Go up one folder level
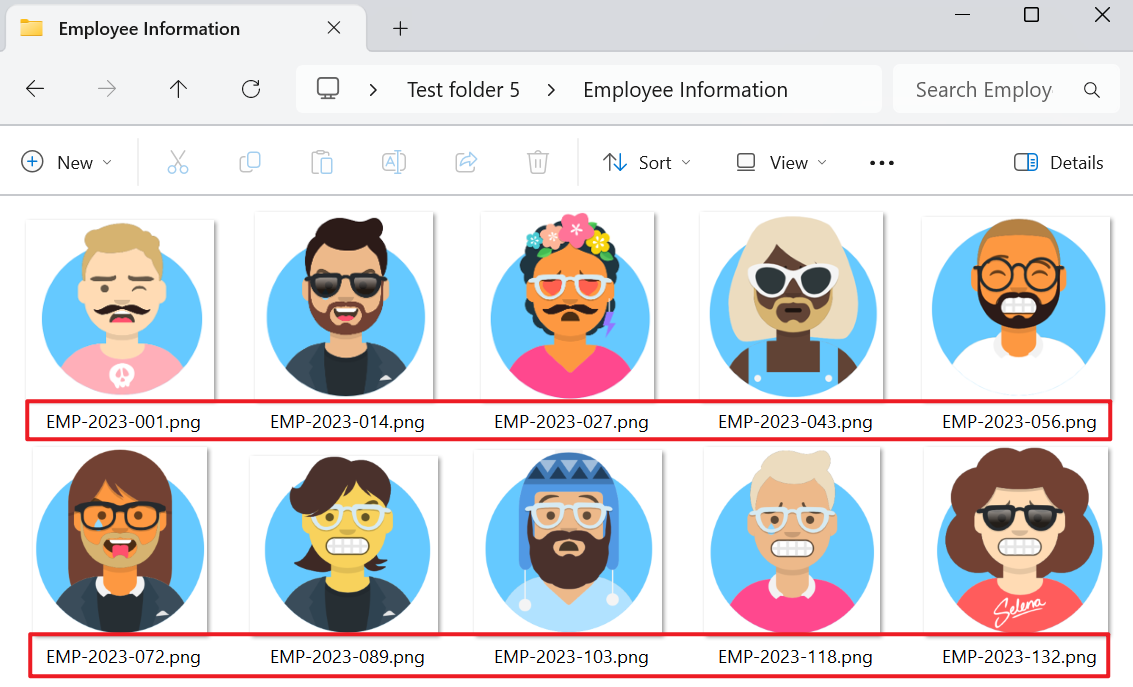This screenshot has height=687, width=1133. tap(178, 89)
